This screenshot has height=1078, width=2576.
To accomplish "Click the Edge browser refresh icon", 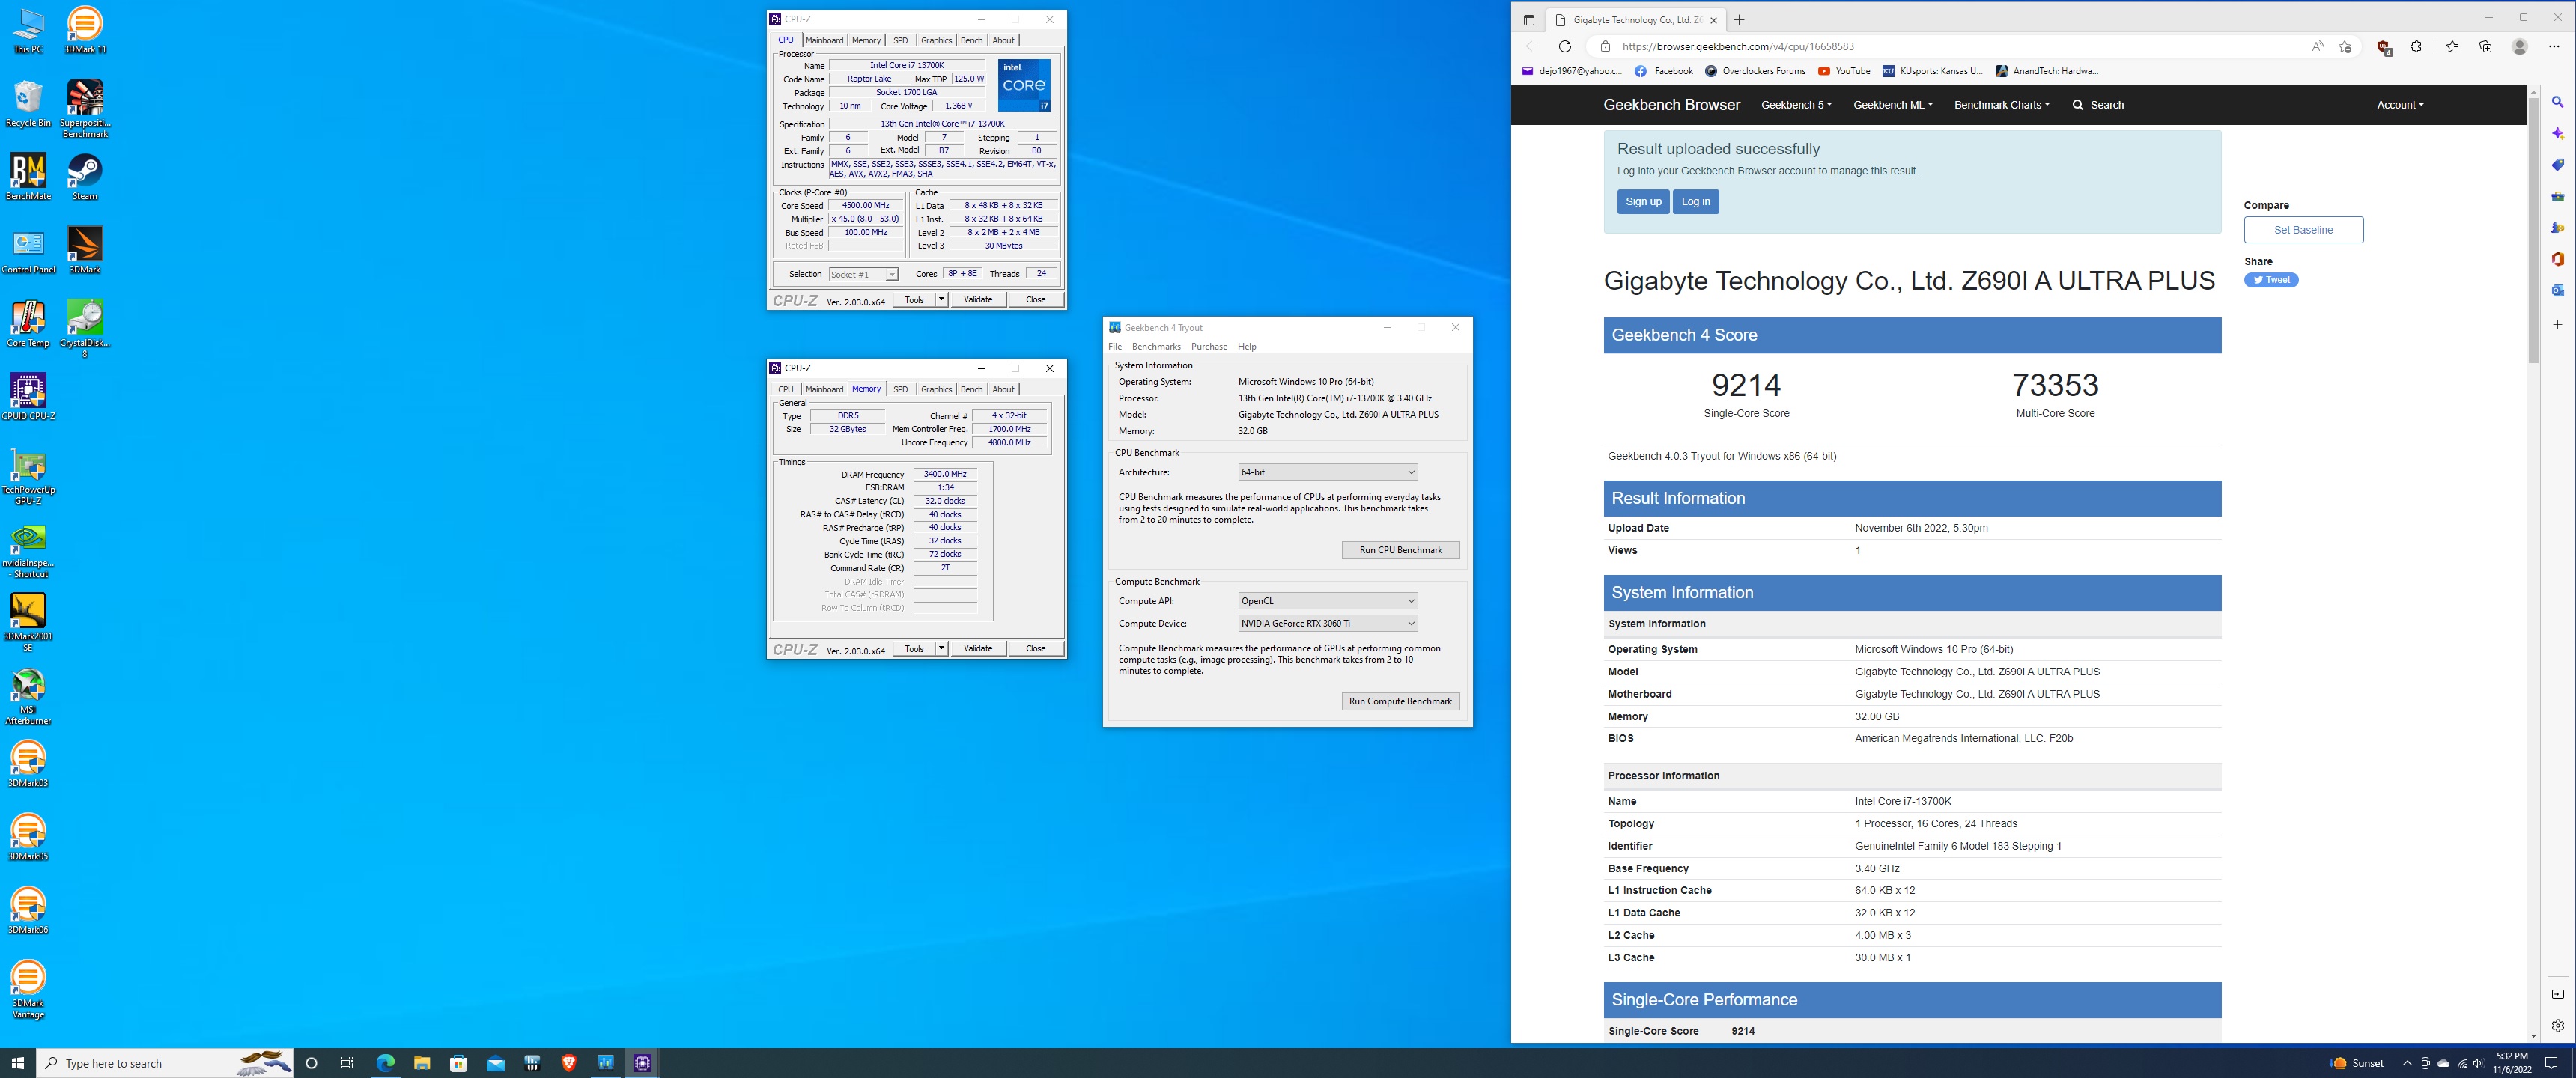I will point(1565,46).
